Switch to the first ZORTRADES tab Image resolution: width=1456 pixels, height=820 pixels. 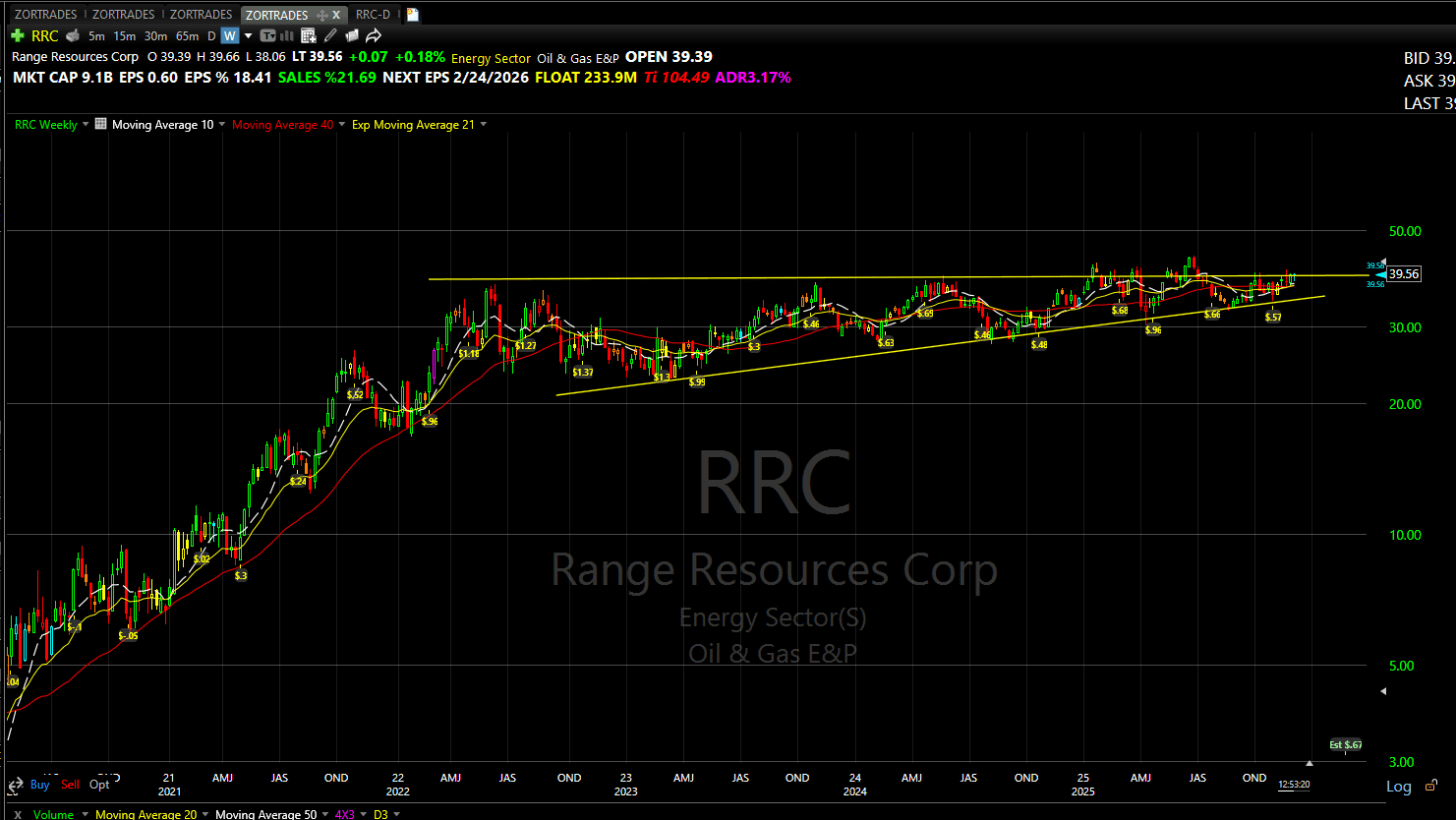(46, 15)
